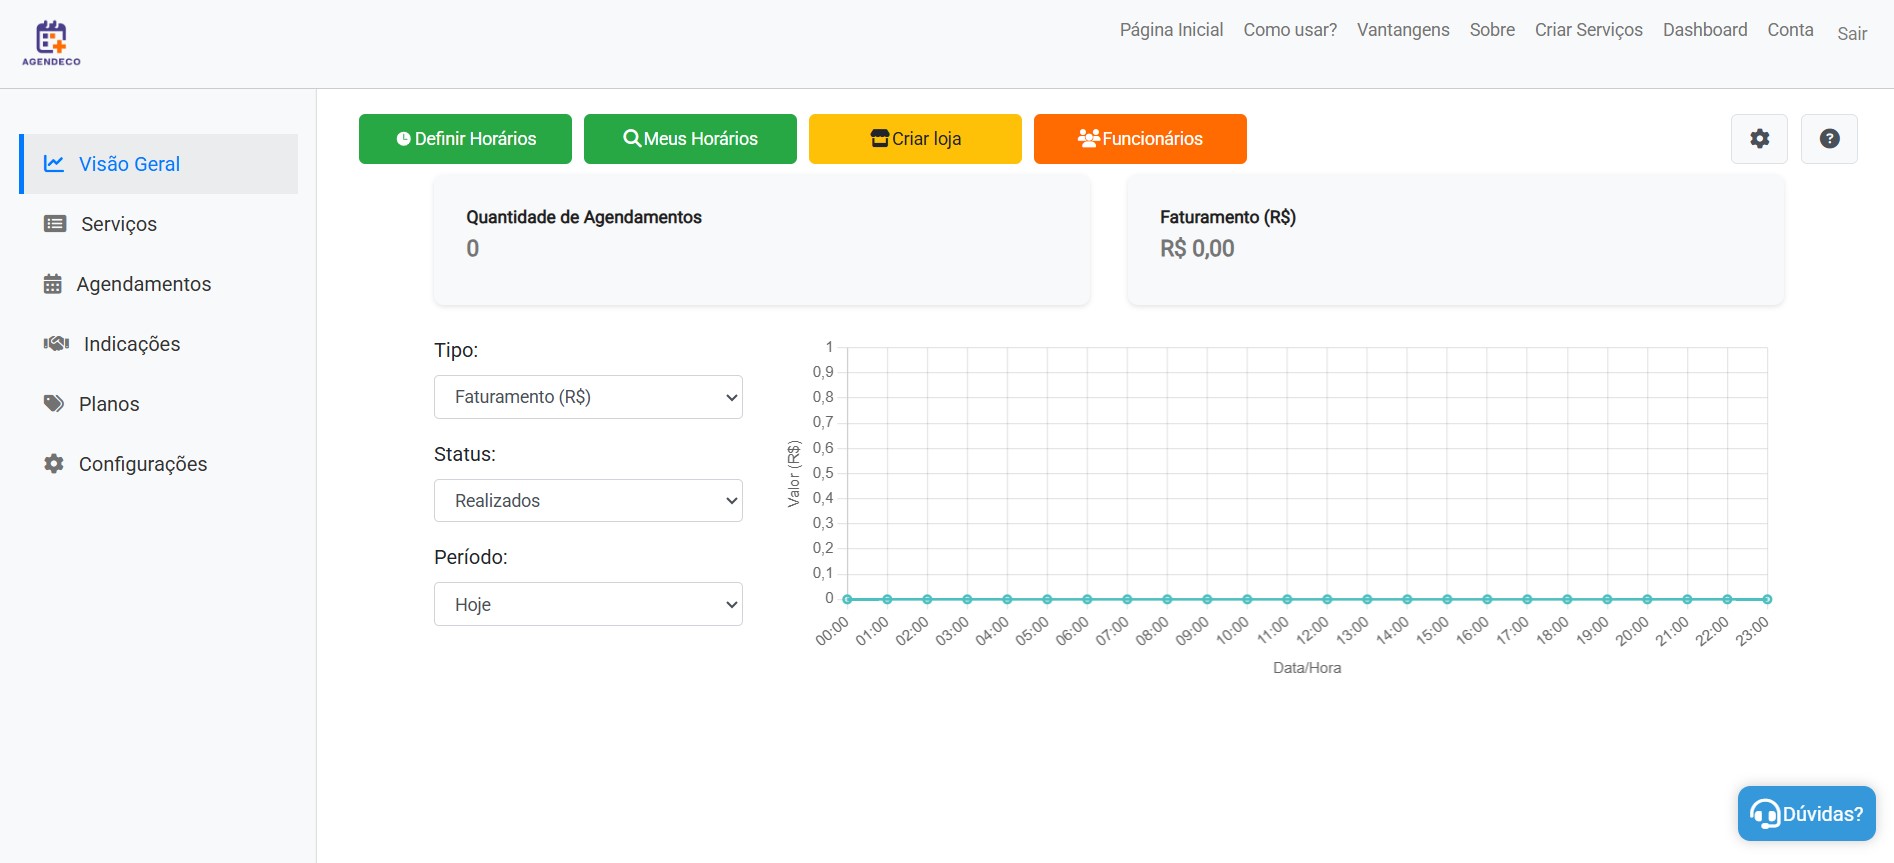The height and width of the screenshot is (863, 1894).
Task: Open the Status dropdown Realizados
Action: tap(588, 501)
